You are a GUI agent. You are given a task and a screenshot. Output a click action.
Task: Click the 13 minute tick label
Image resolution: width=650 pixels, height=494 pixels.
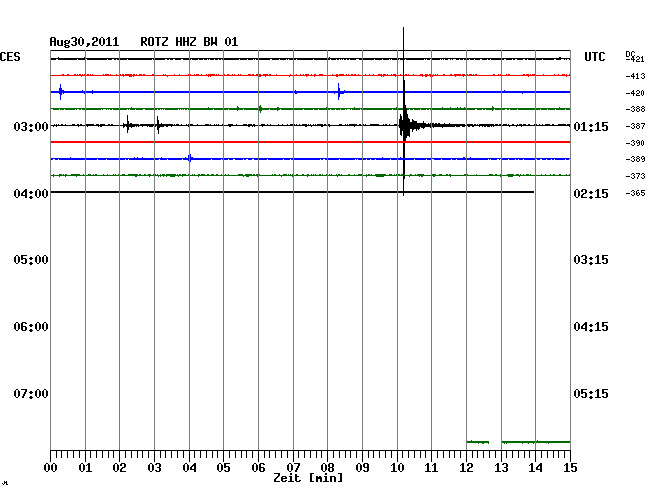tap(501, 468)
